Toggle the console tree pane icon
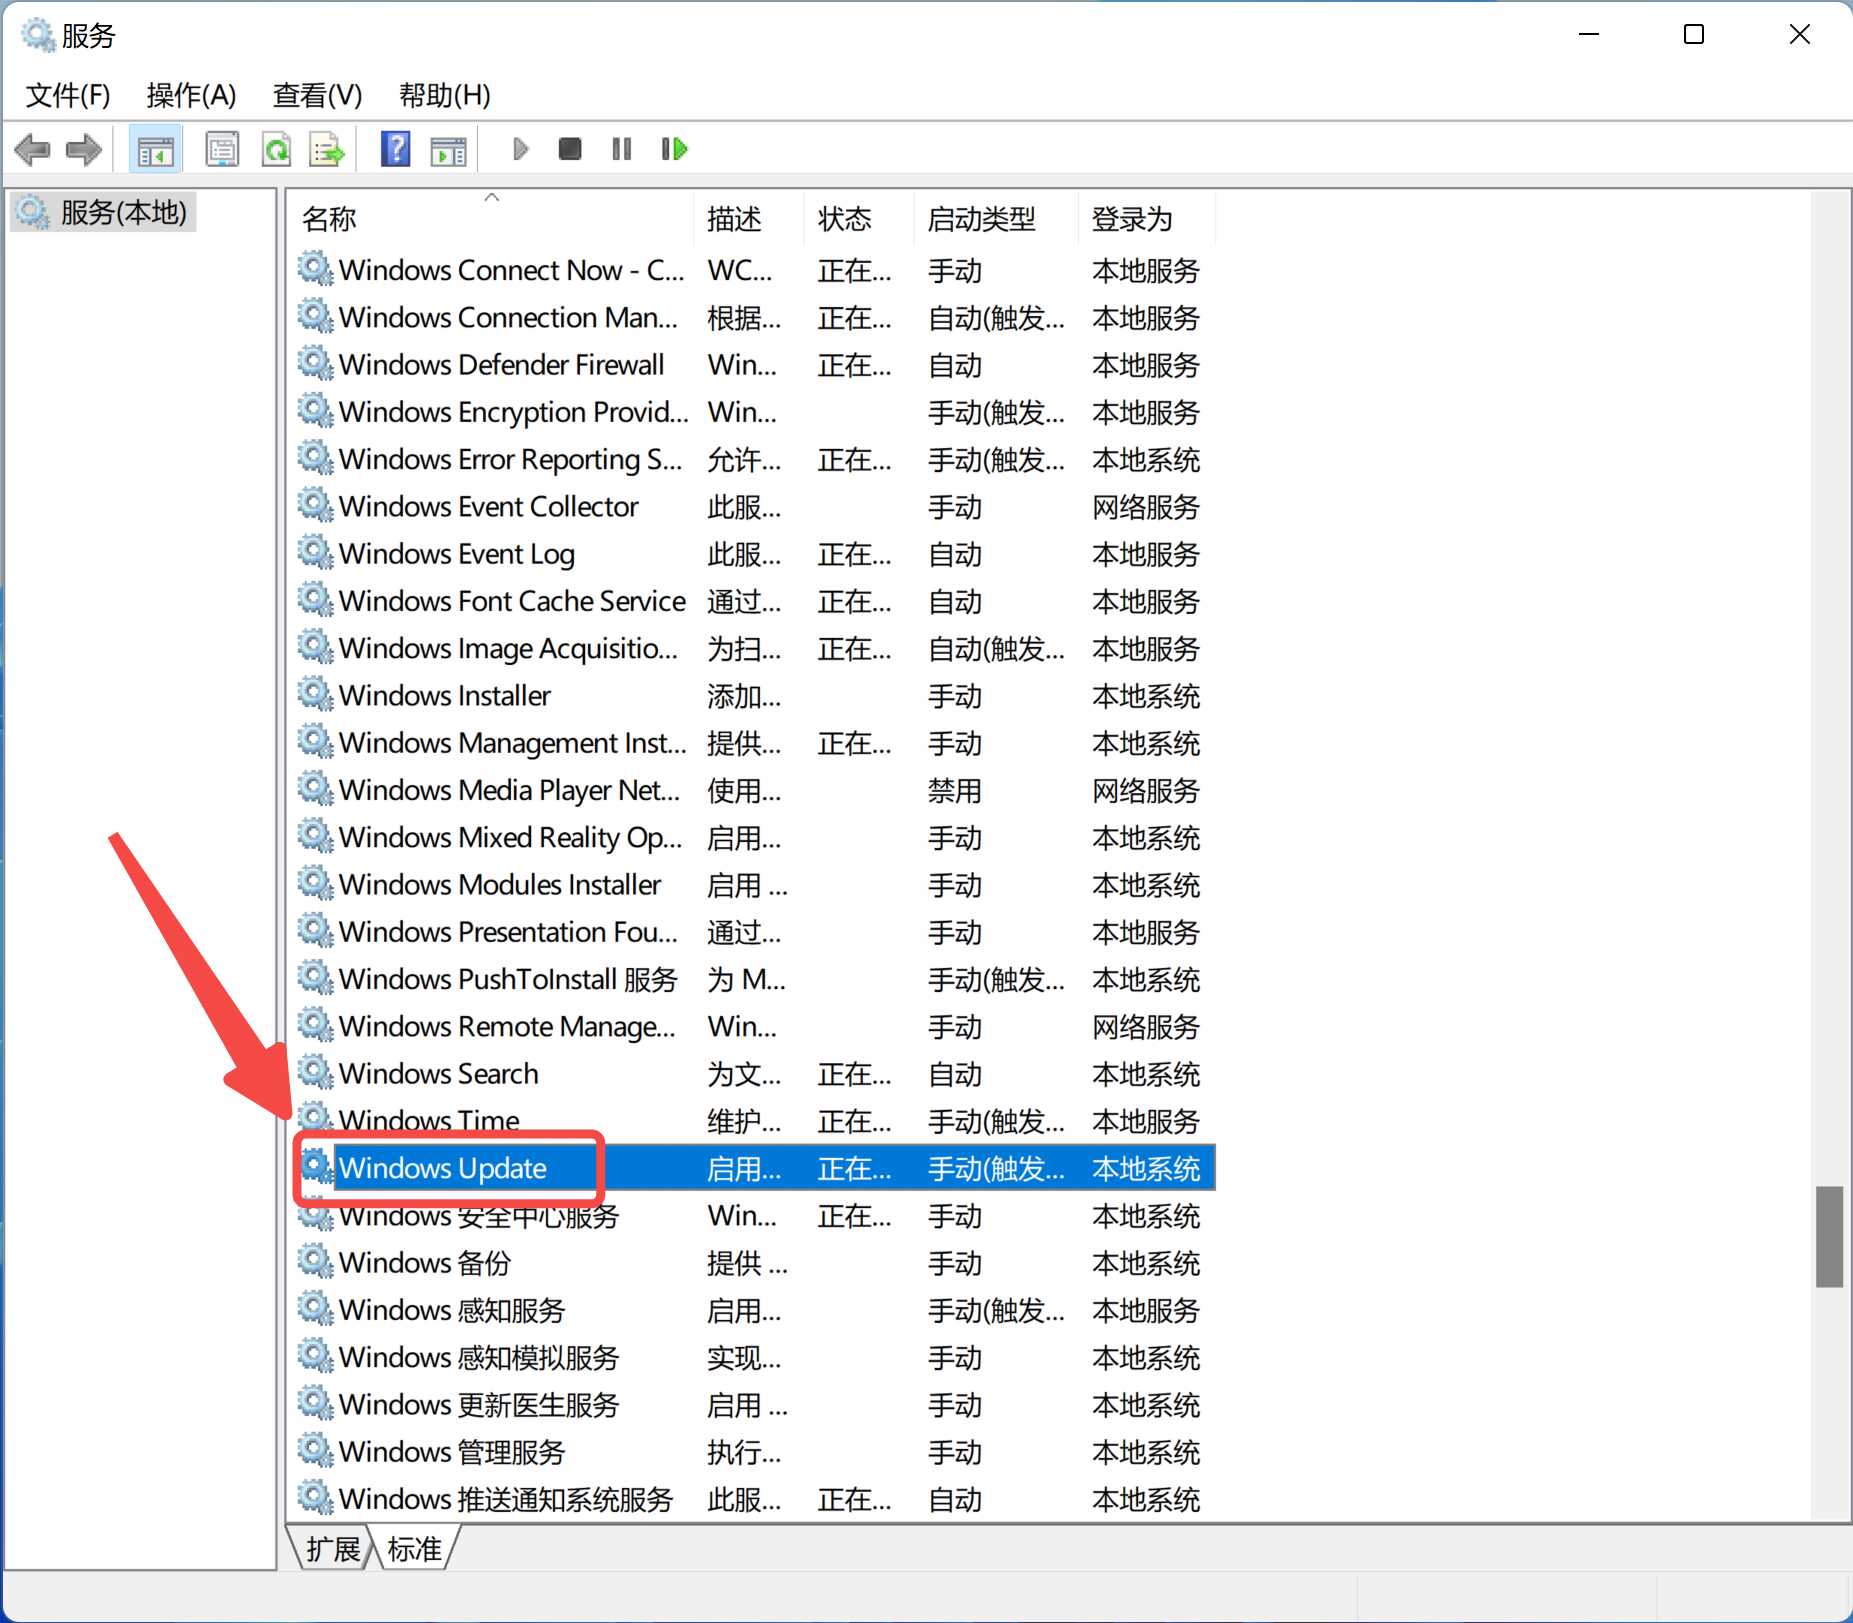 155,150
